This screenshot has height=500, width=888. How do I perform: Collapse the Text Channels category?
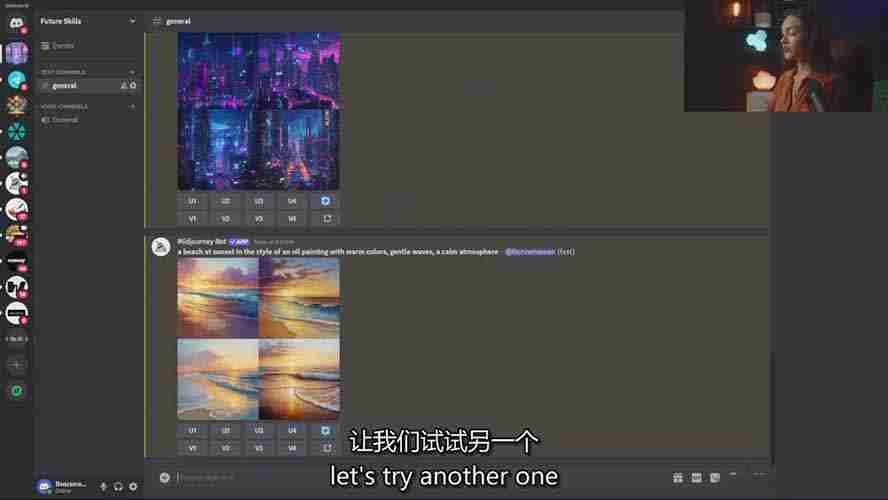[x=62, y=72]
